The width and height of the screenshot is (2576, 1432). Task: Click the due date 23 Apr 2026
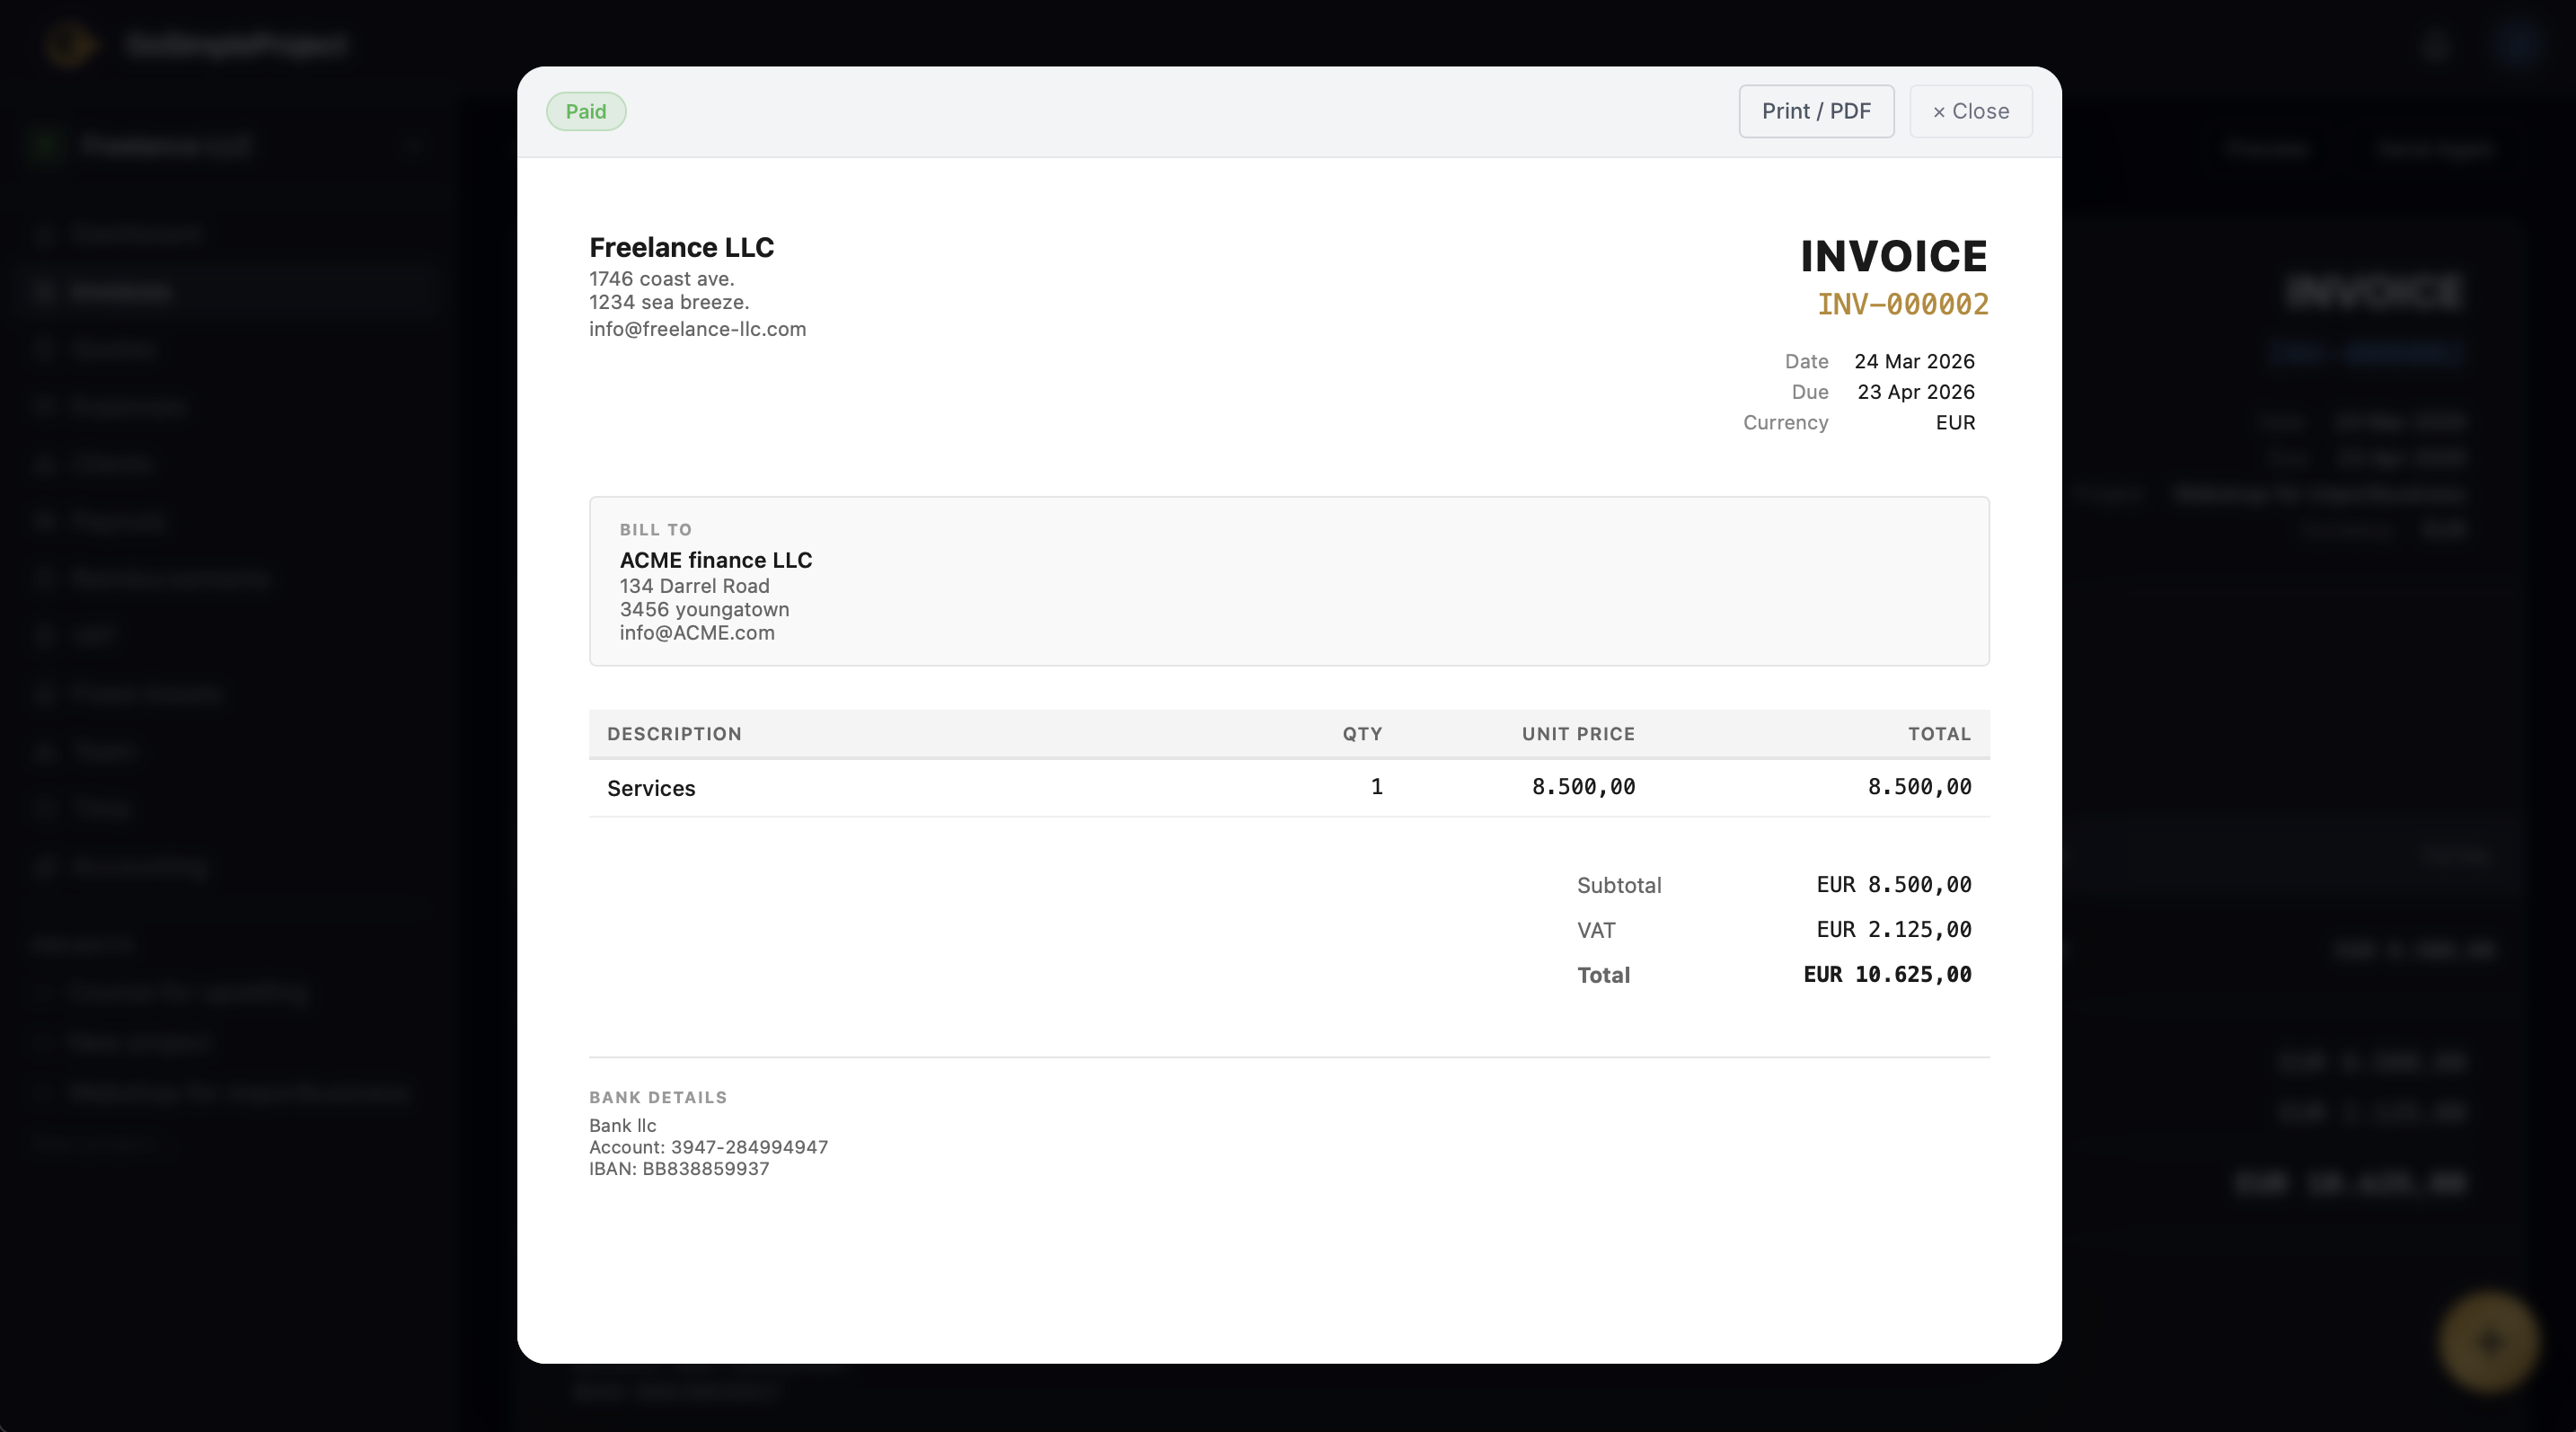point(1916,392)
